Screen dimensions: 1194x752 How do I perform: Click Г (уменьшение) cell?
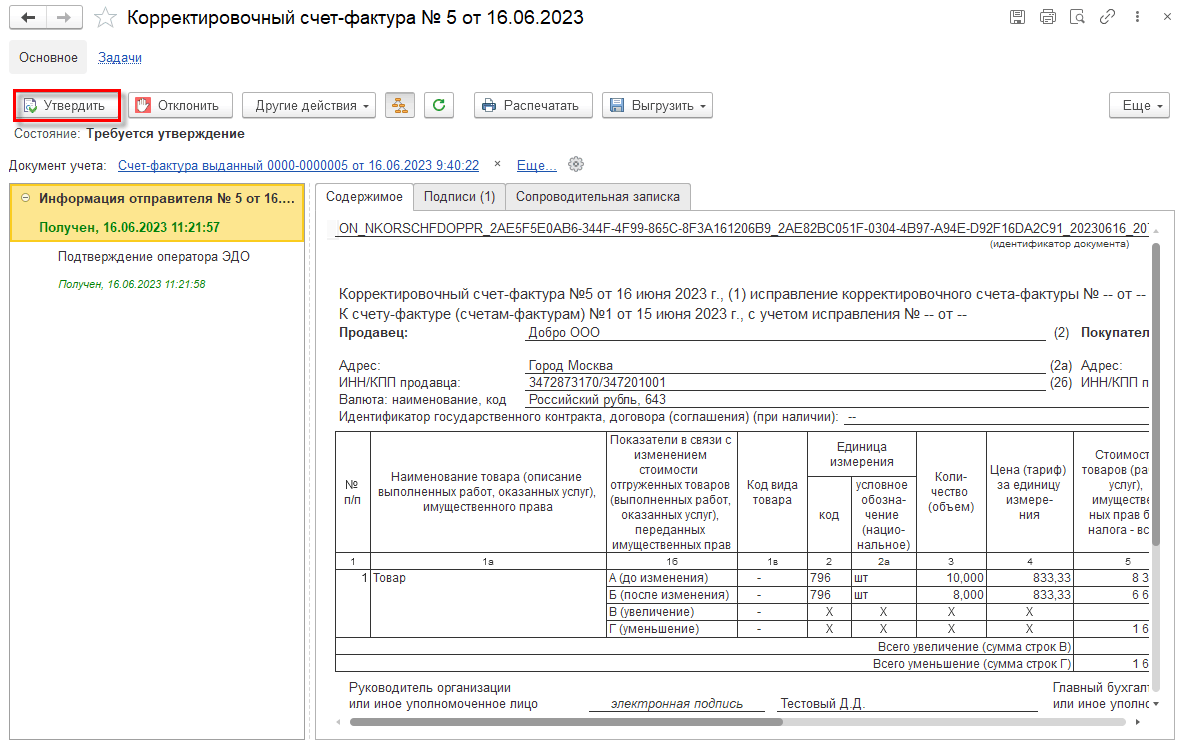pyautogui.click(x=672, y=629)
